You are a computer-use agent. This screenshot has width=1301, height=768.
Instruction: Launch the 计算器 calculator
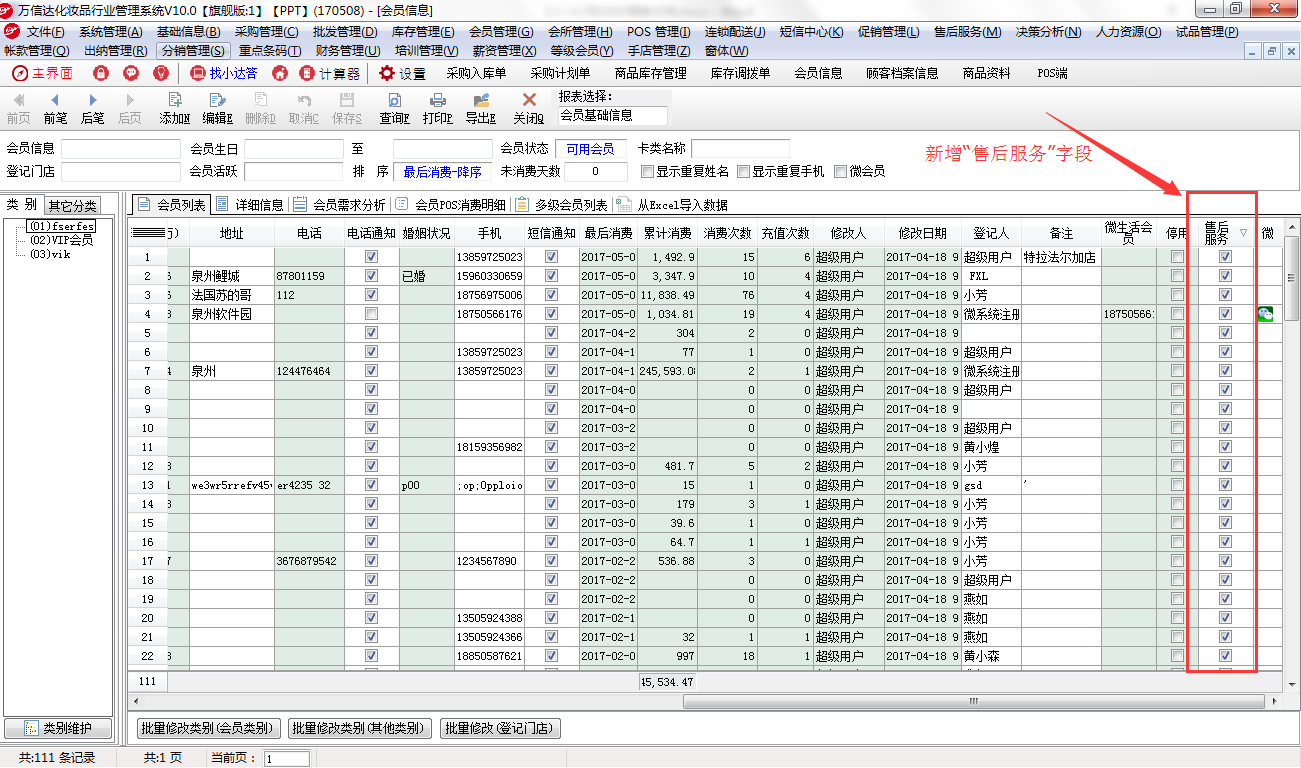329,73
